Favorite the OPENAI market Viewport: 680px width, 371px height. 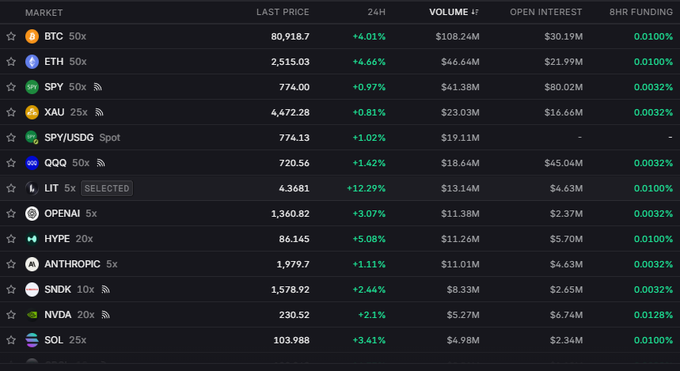point(11,213)
